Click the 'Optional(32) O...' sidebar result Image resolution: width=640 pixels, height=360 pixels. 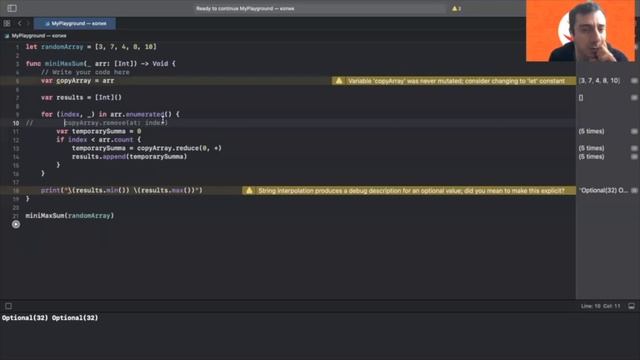(604, 190)
